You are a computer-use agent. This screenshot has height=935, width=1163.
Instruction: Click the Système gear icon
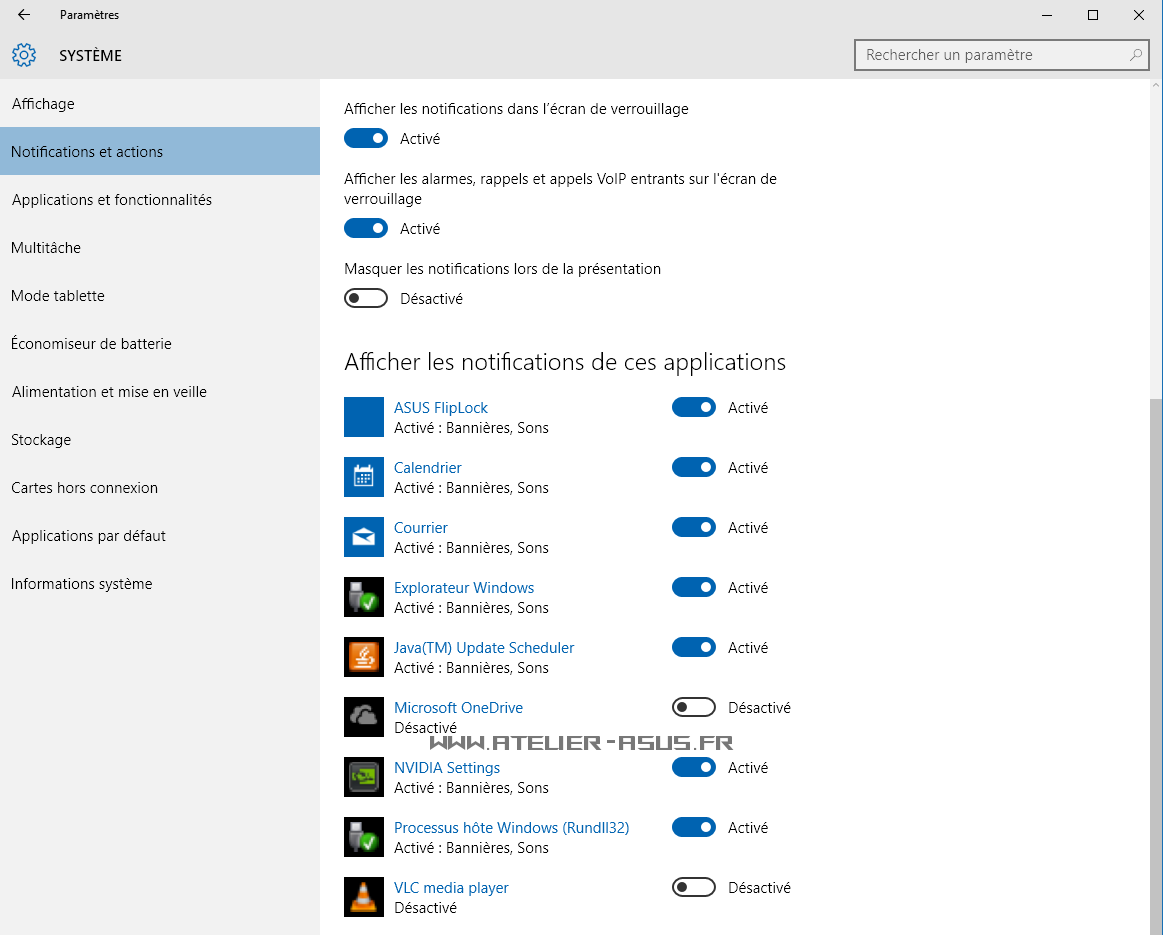click(x=24, y=55)
